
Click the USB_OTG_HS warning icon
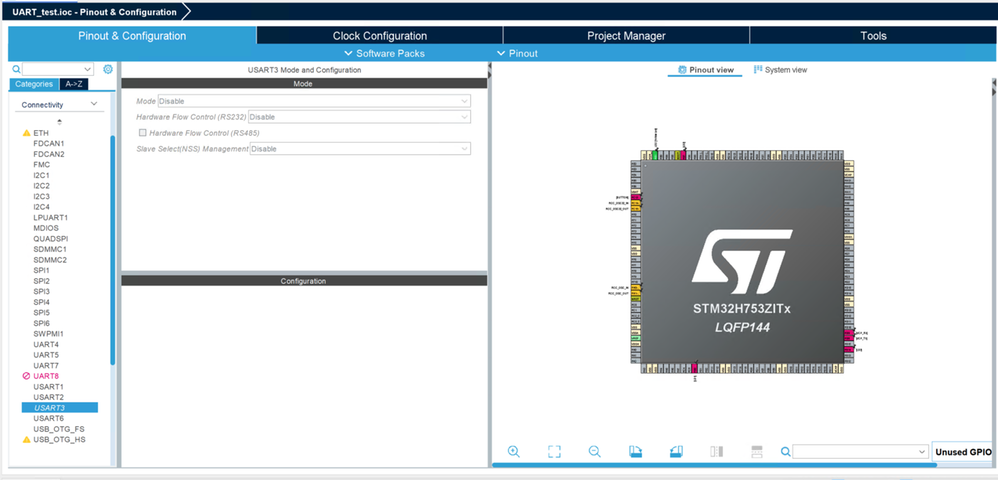click(26, 439)
